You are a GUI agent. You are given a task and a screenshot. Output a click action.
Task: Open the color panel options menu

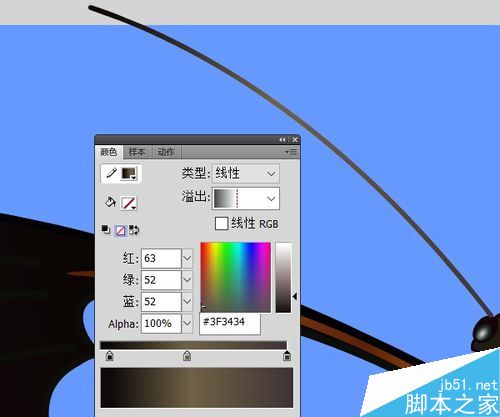click(x=291, y=152)
